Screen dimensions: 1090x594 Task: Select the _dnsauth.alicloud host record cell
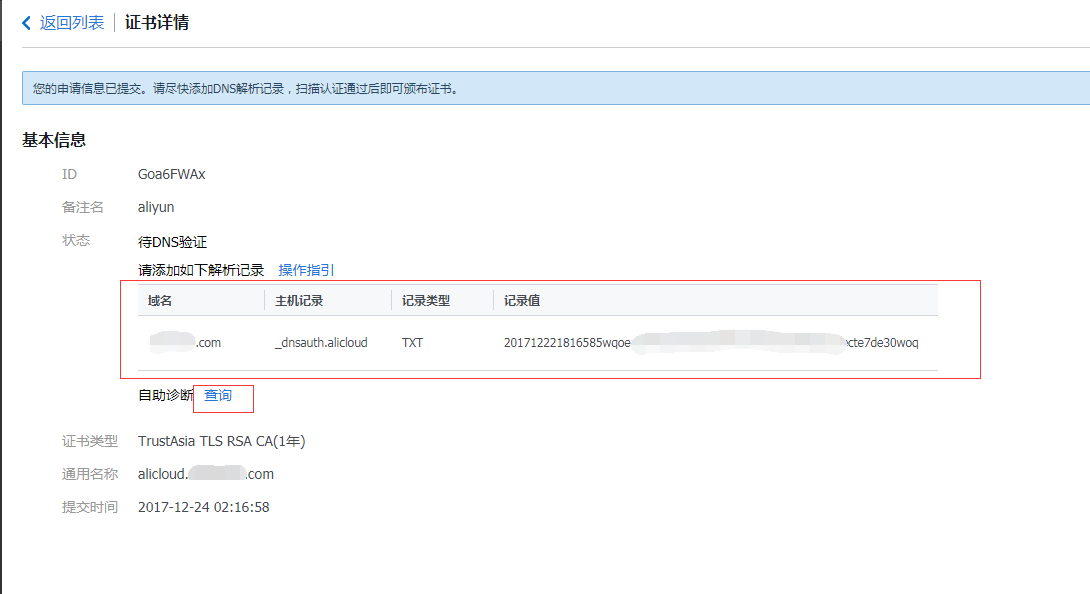pos(321,343)
